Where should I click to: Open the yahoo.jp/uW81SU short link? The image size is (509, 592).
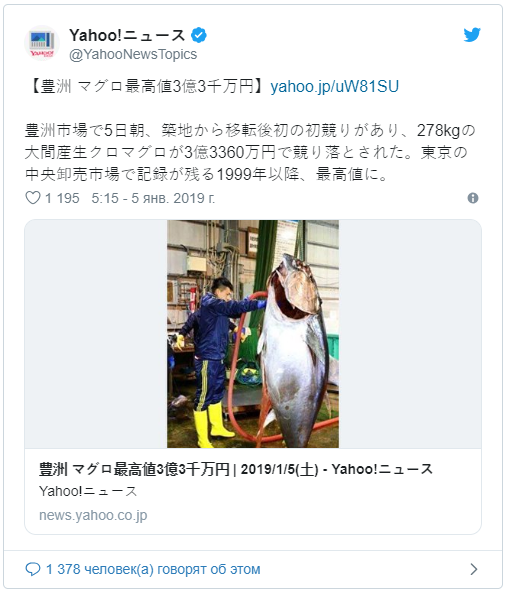(x=335, y=86)
